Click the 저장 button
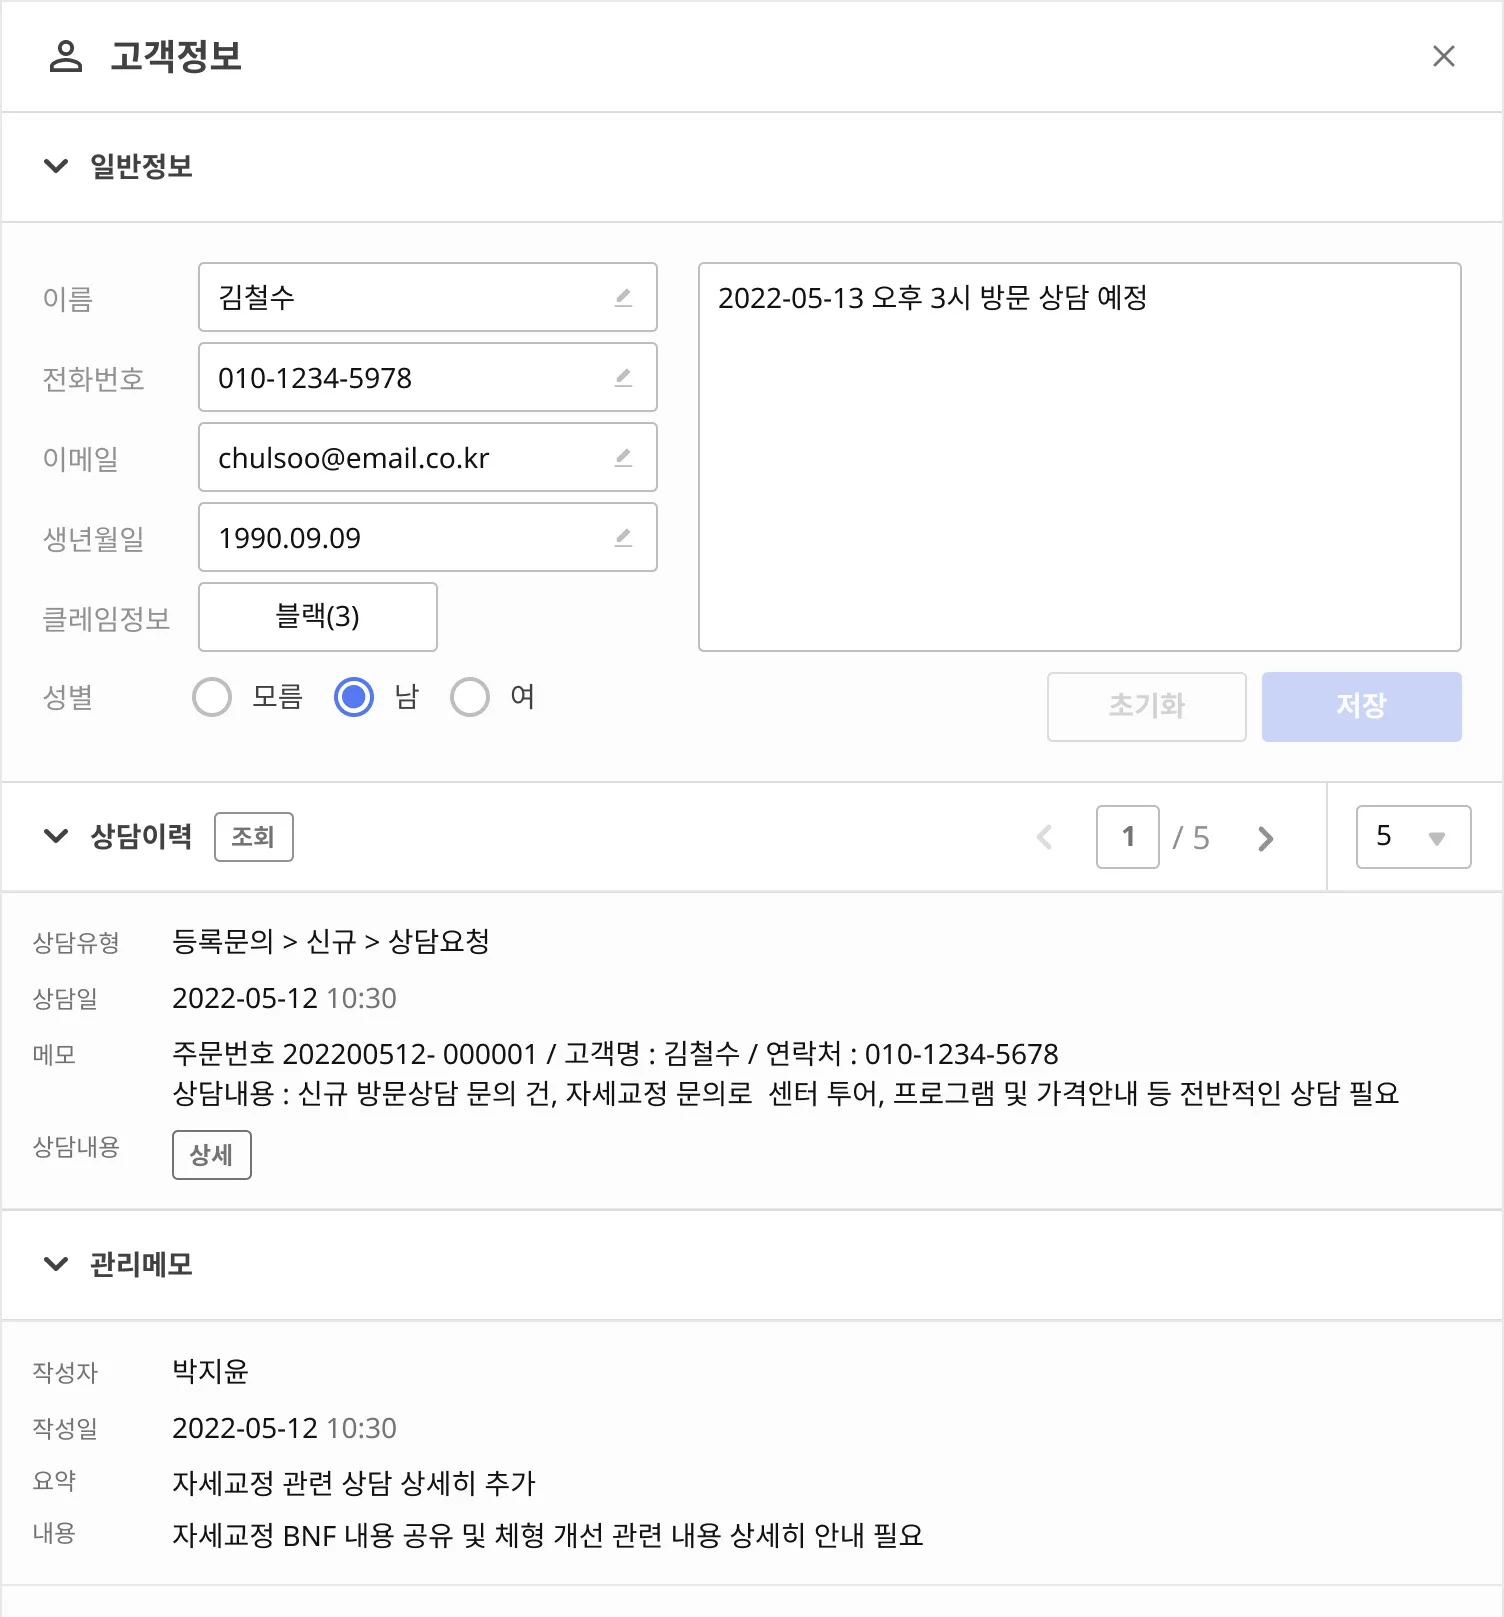1504x1617 pixels. [x=1361, y=706]
